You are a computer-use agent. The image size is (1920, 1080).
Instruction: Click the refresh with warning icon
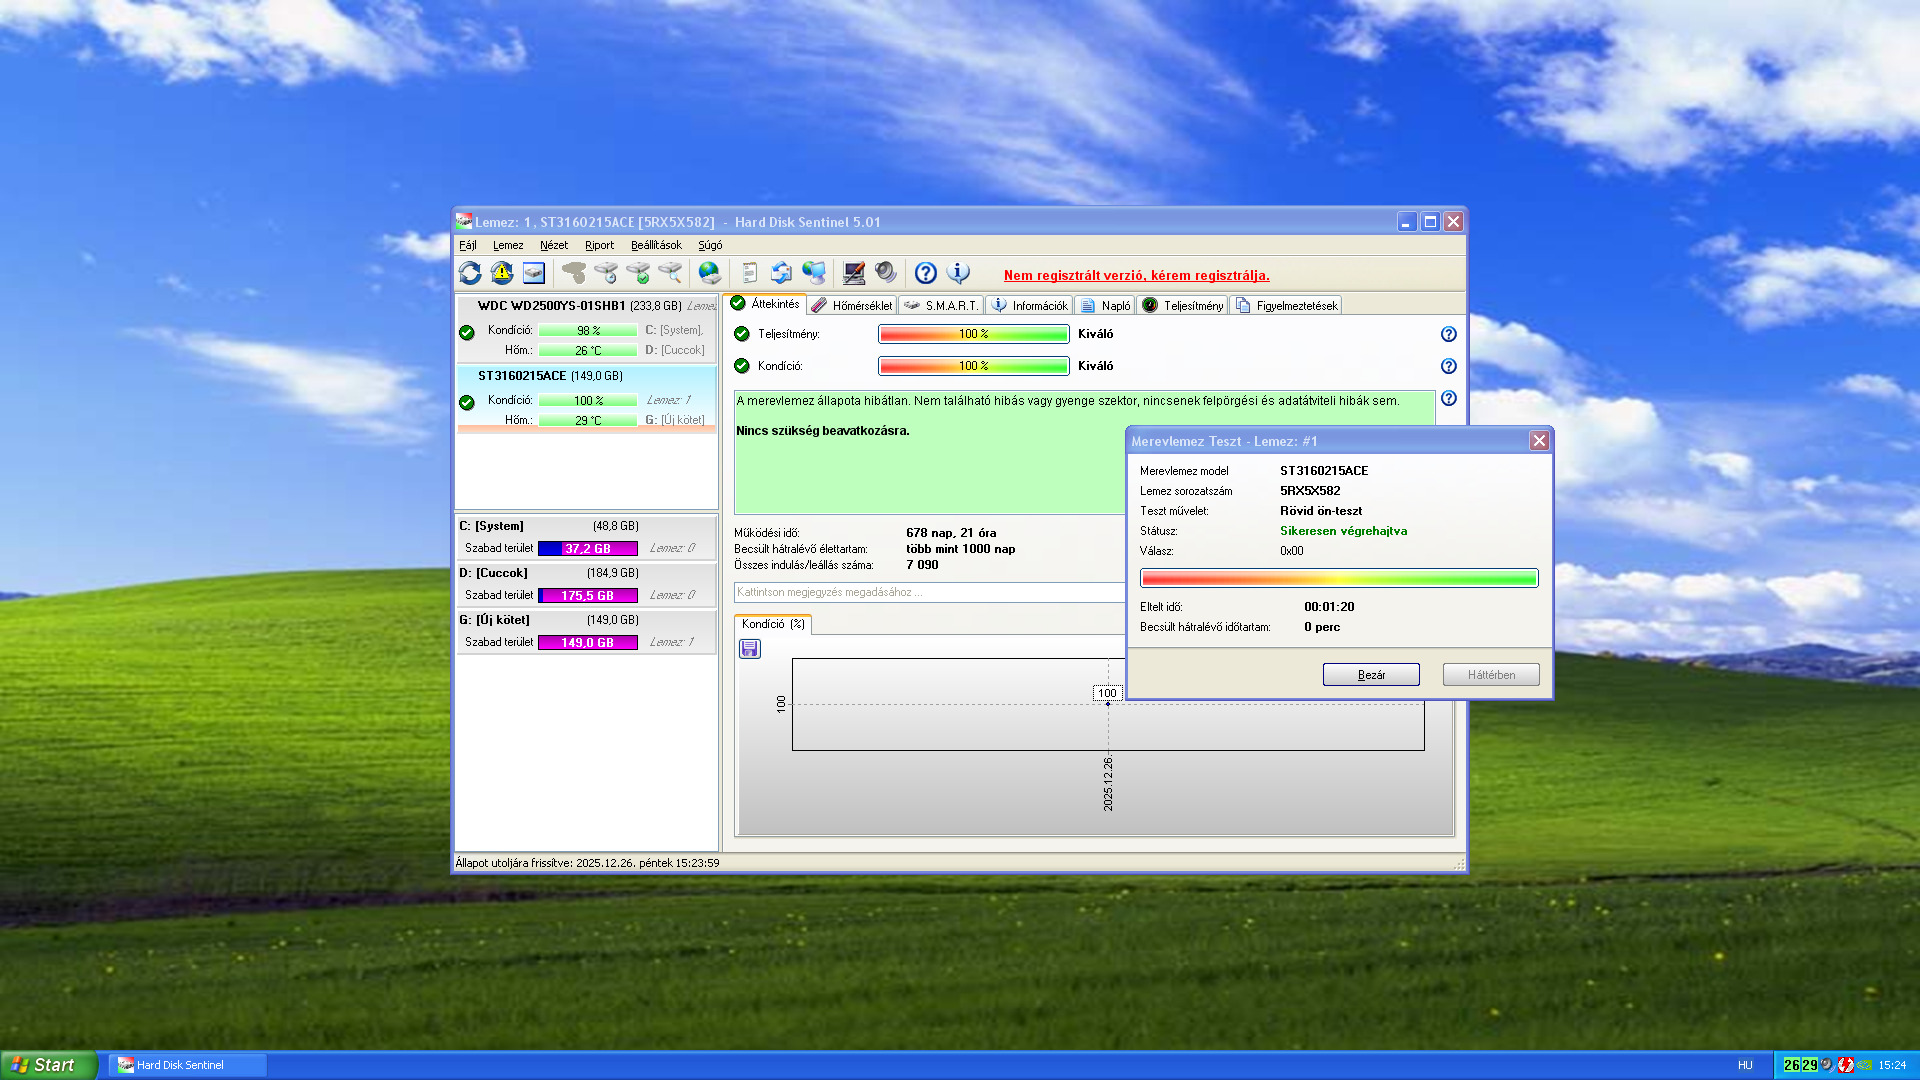click(x=502, y=273)
